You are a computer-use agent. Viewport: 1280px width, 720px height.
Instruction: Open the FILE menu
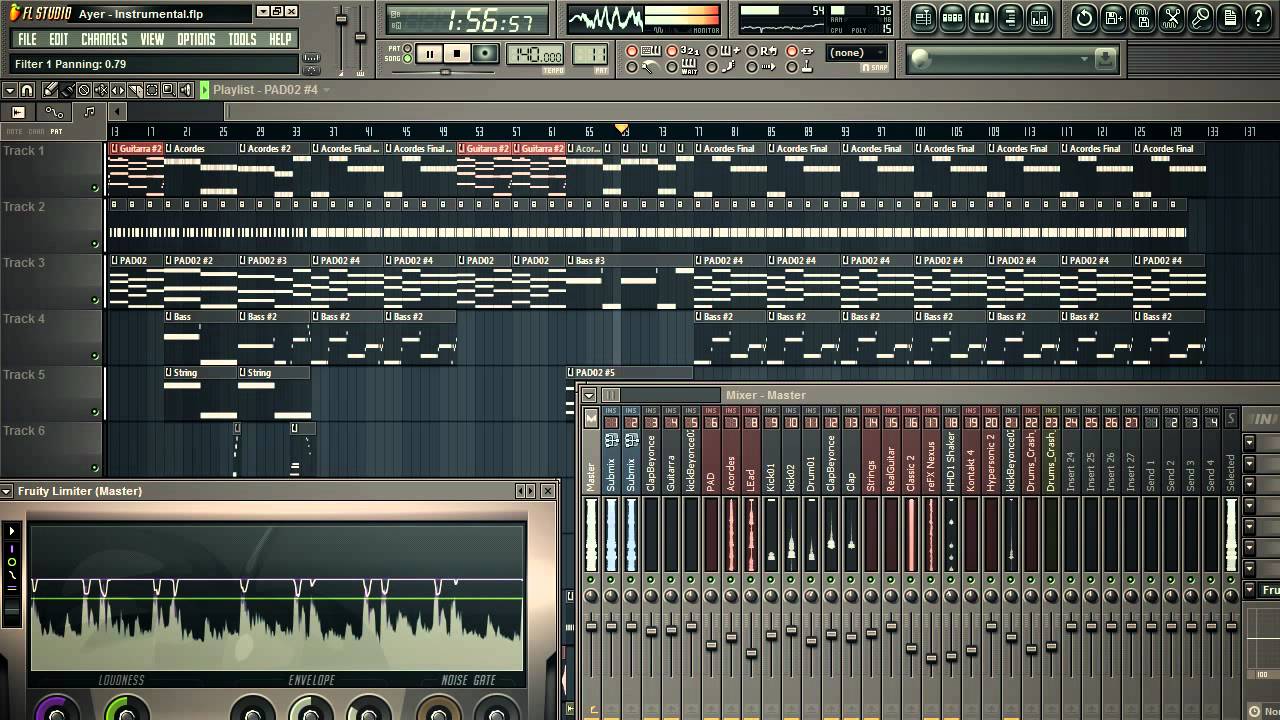pyautogui.click(x=27, y=39)
